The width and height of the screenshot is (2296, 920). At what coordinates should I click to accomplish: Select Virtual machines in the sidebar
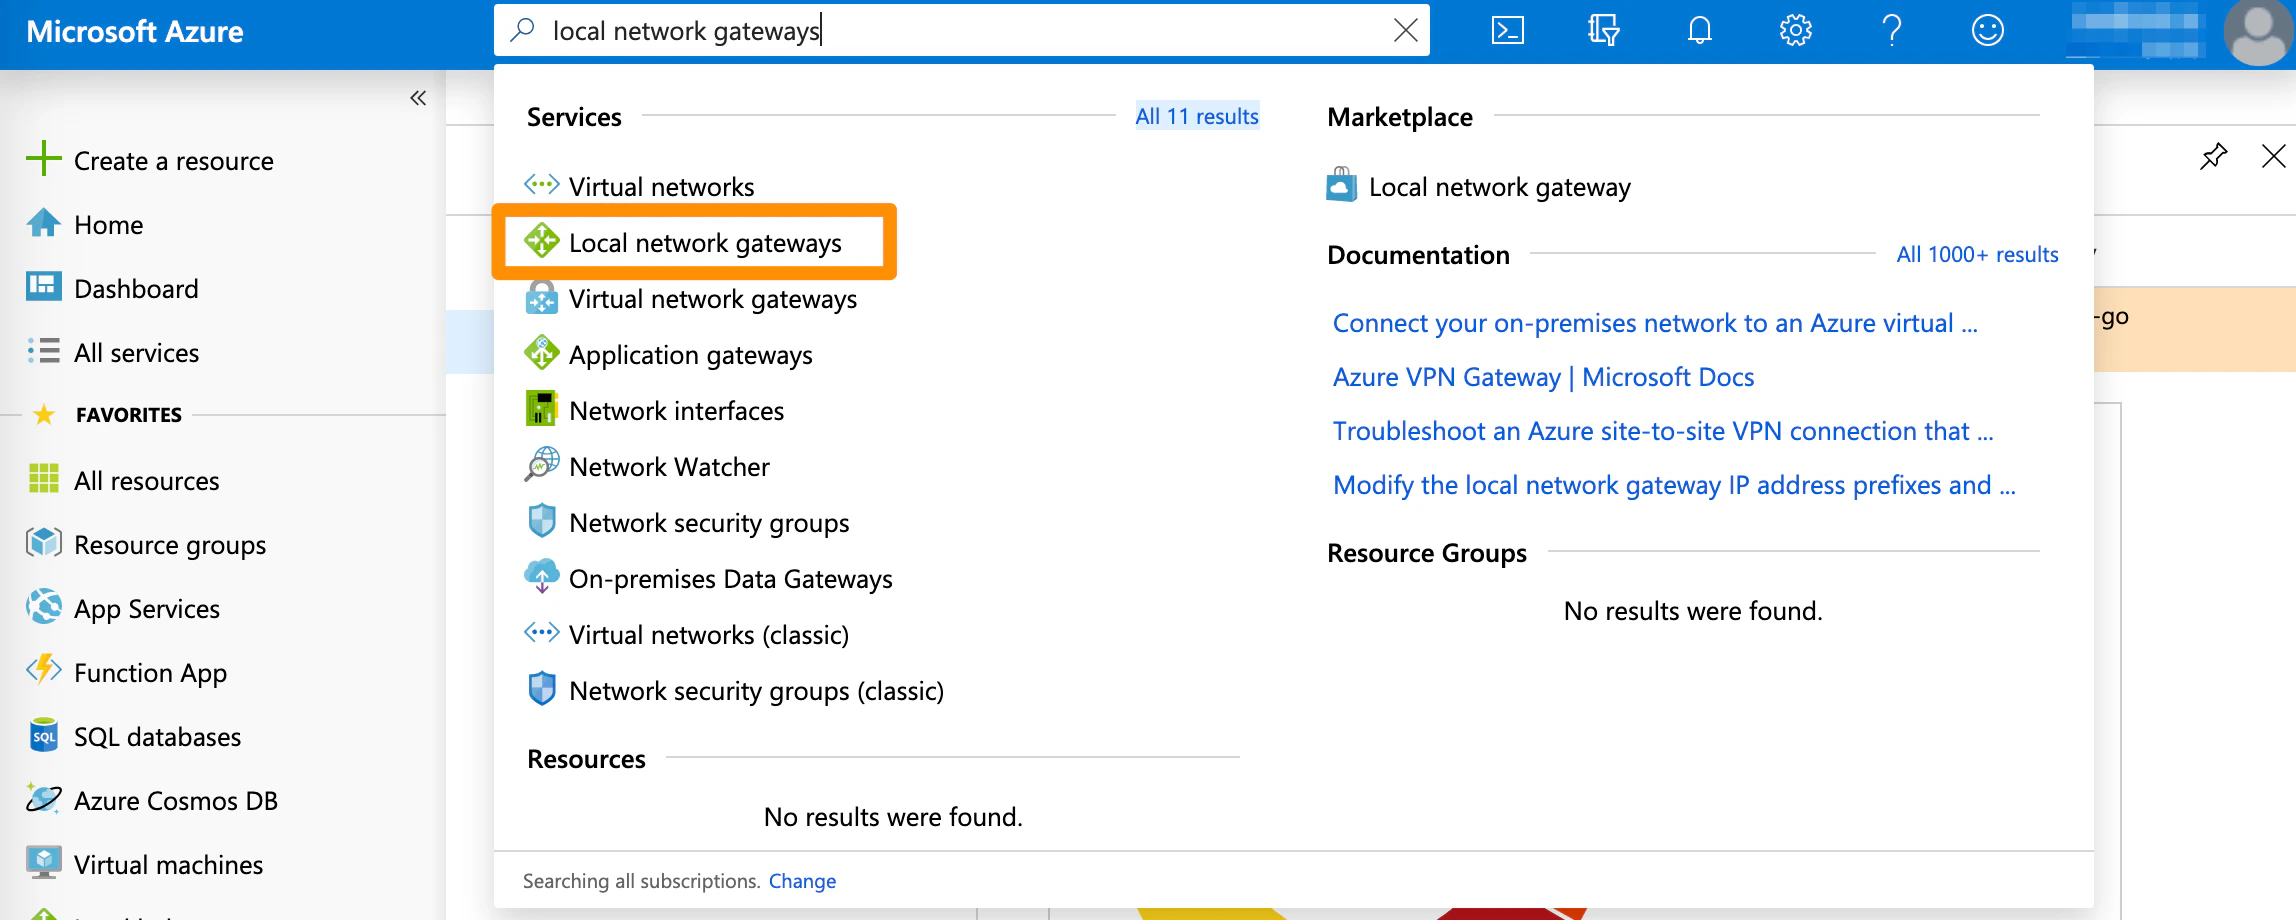pyautogui.click(x=167, y=864)
